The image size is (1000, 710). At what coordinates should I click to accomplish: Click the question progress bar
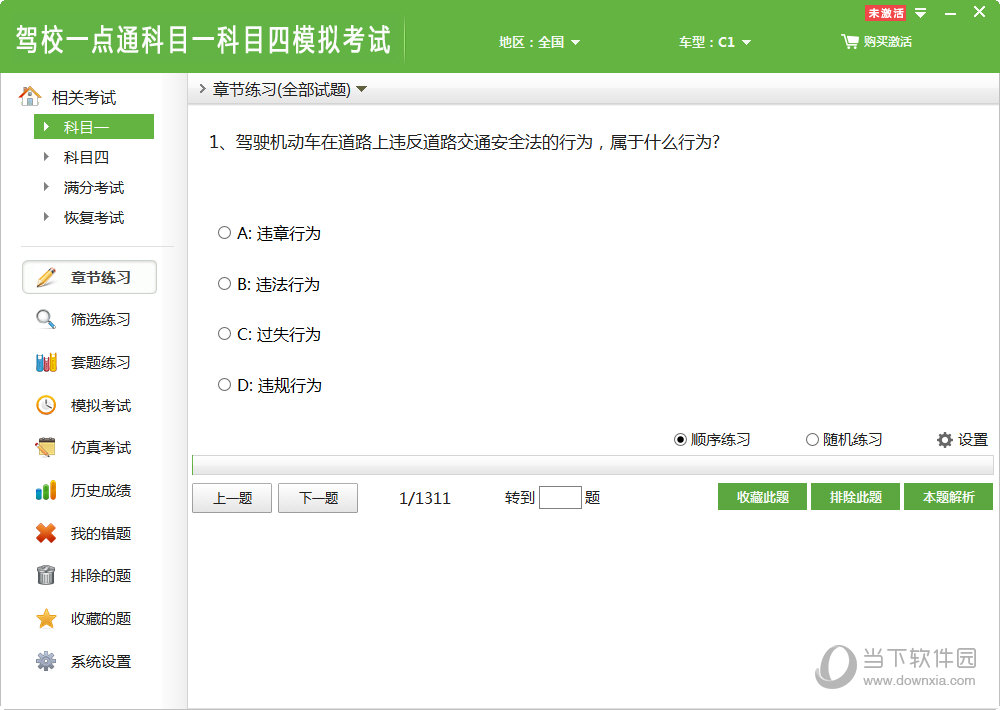click(592, 465)
